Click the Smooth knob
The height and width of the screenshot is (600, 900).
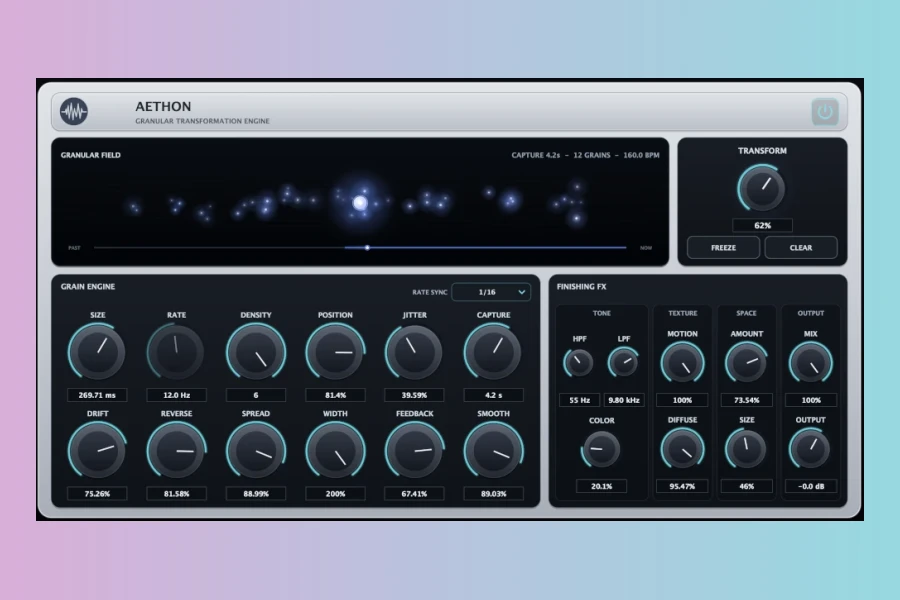493,450
